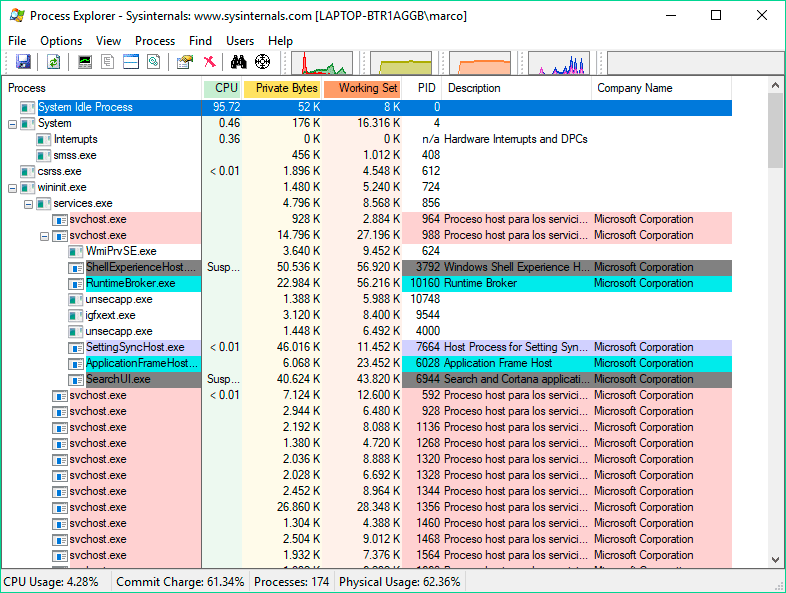Open the Properties toolbar icon
The width and height of the screenshot is (786, 593).
185,62
